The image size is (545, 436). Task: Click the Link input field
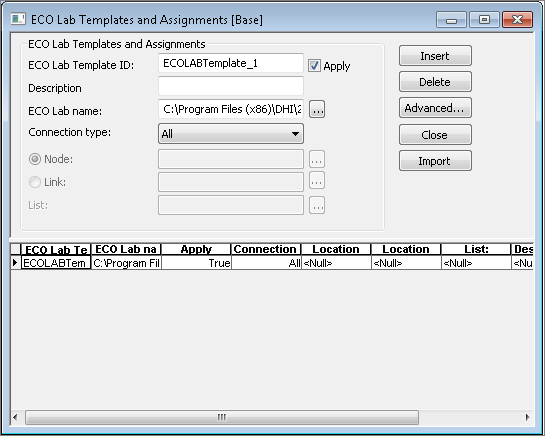pyautogui.click(x=231, y=182)
